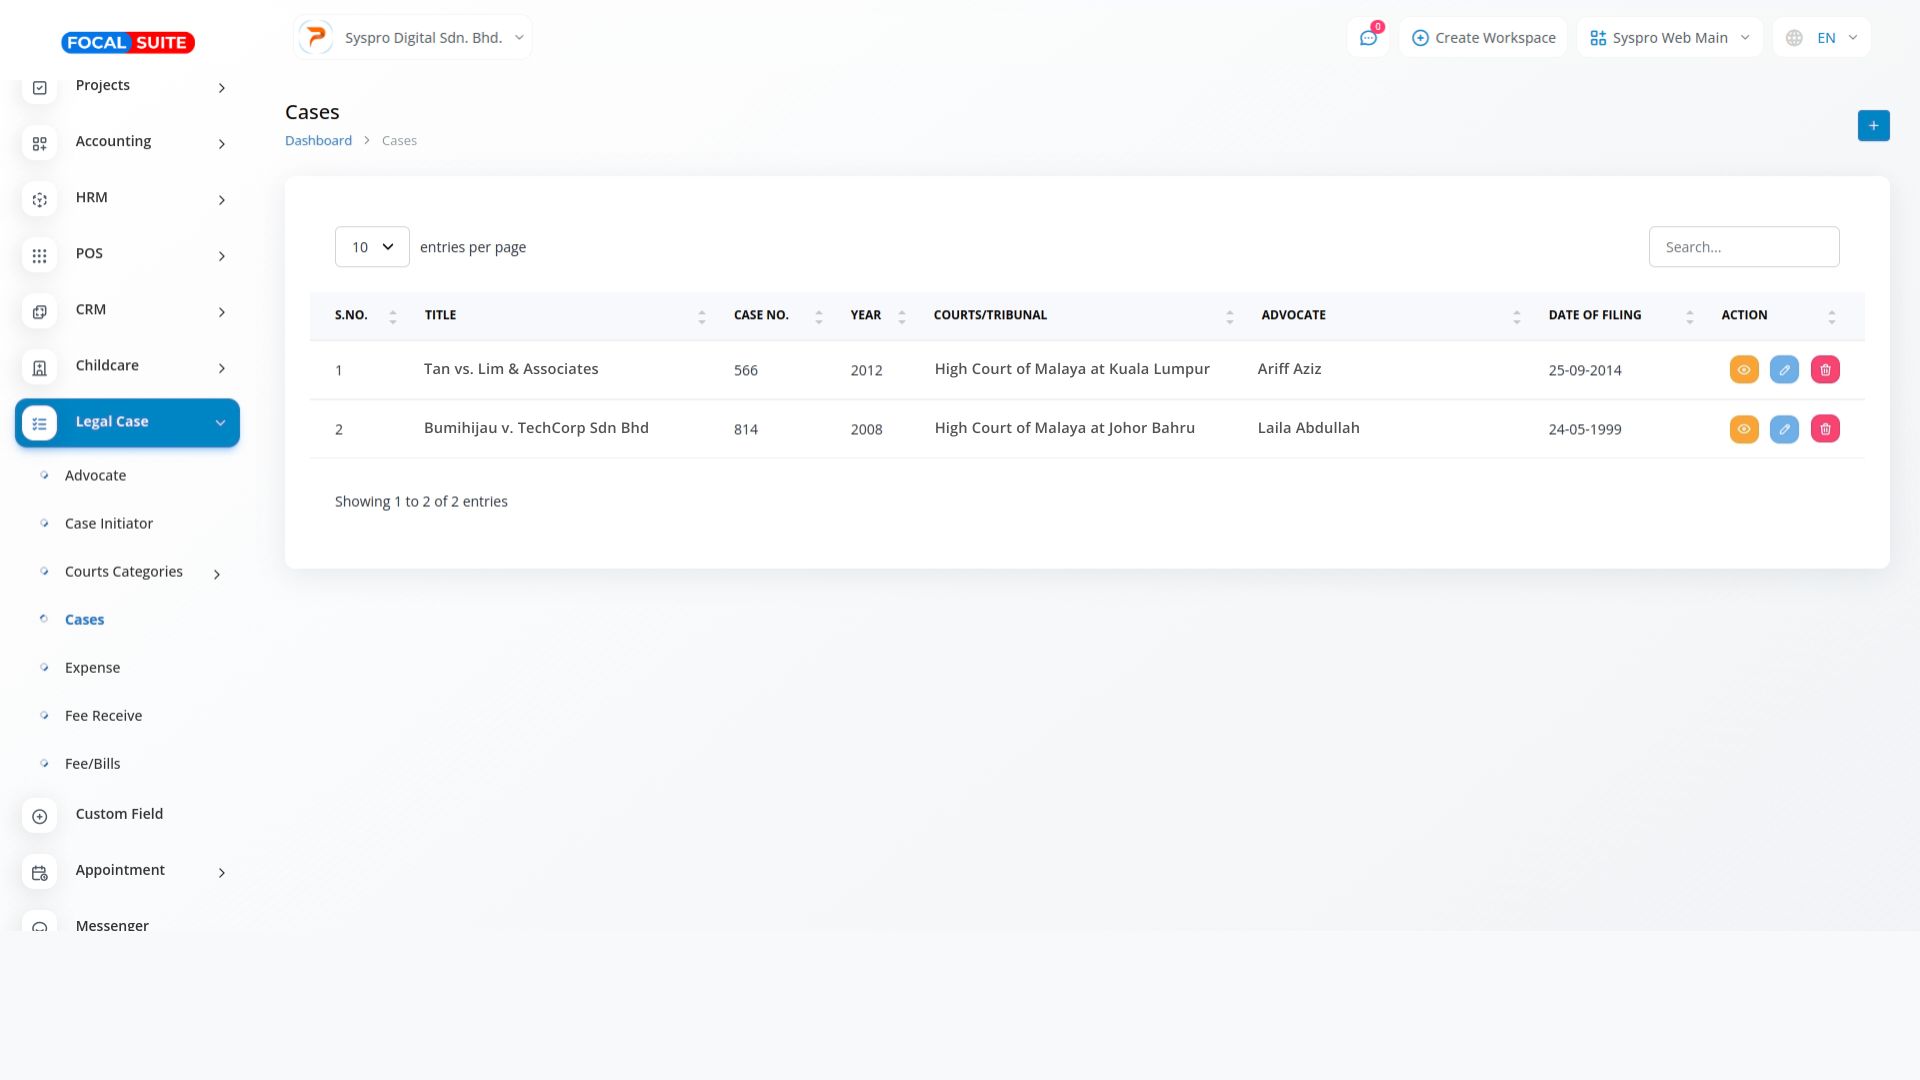1920x1080 pixels.
Task: Delete the Bumihijau v. TechCorp case
Action: pyautogui.click(x=1825, y=429)
